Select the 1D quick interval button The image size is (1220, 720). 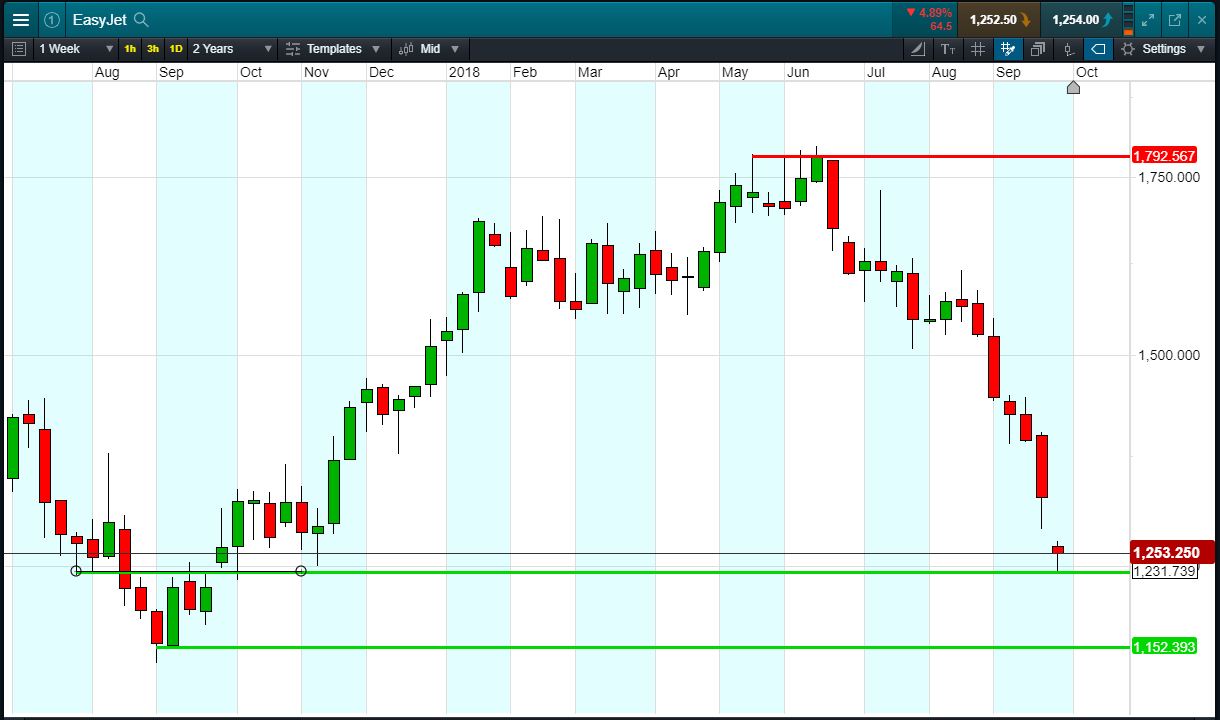[176, 49]
